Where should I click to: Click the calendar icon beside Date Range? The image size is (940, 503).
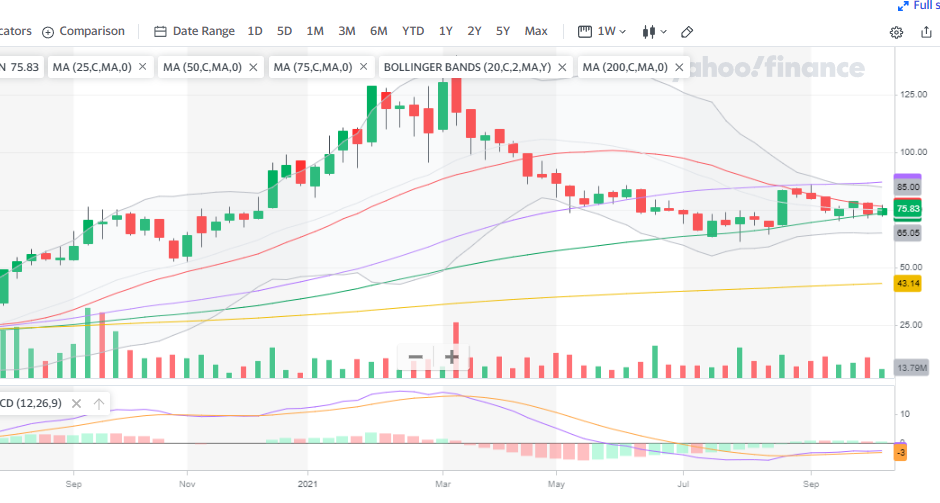pos(160,32)
